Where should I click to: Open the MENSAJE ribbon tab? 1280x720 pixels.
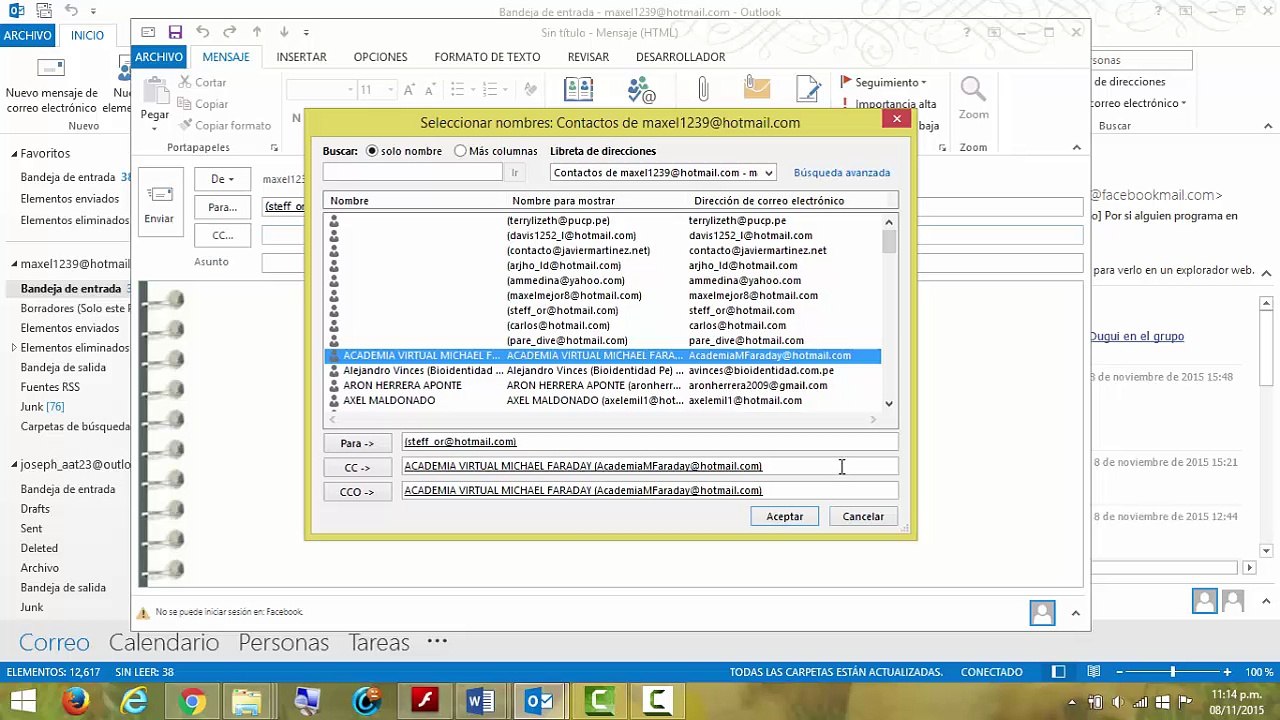(x=226, y=57)
